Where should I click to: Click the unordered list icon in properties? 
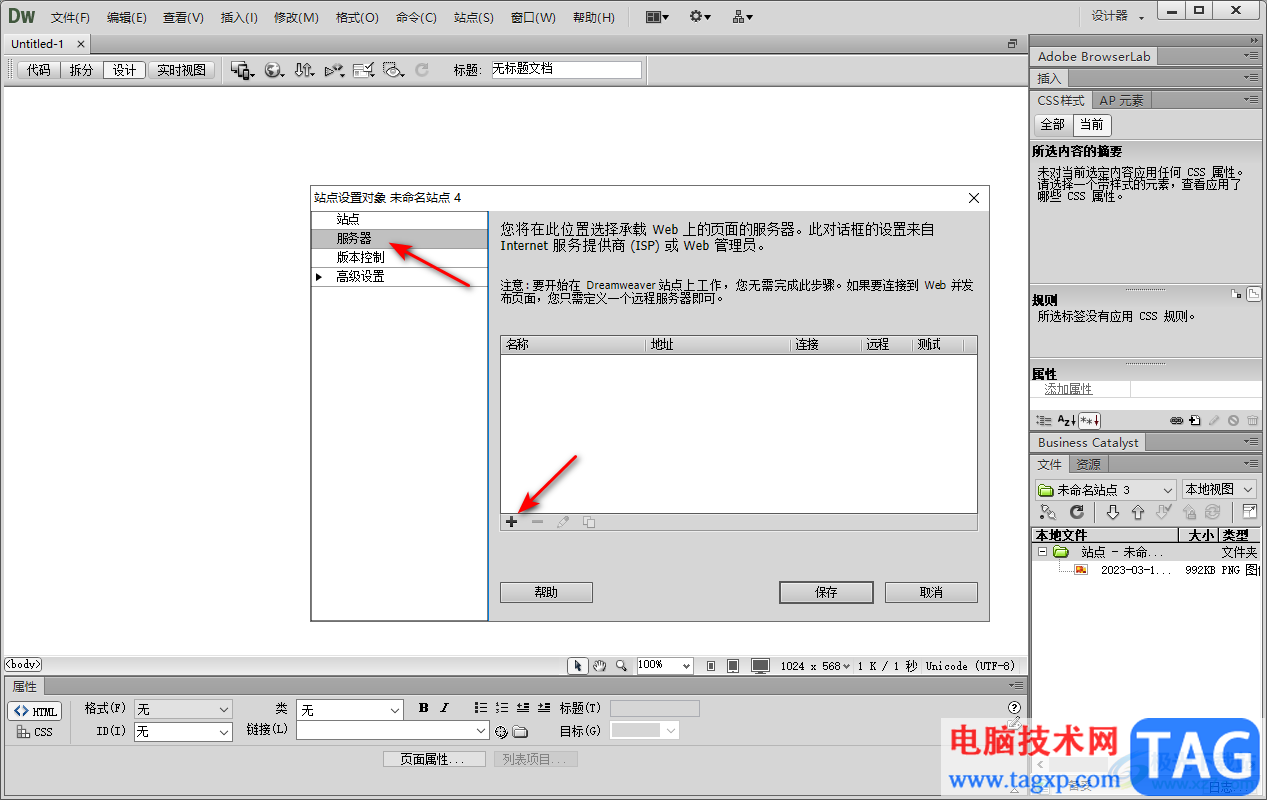click(481, 708)
